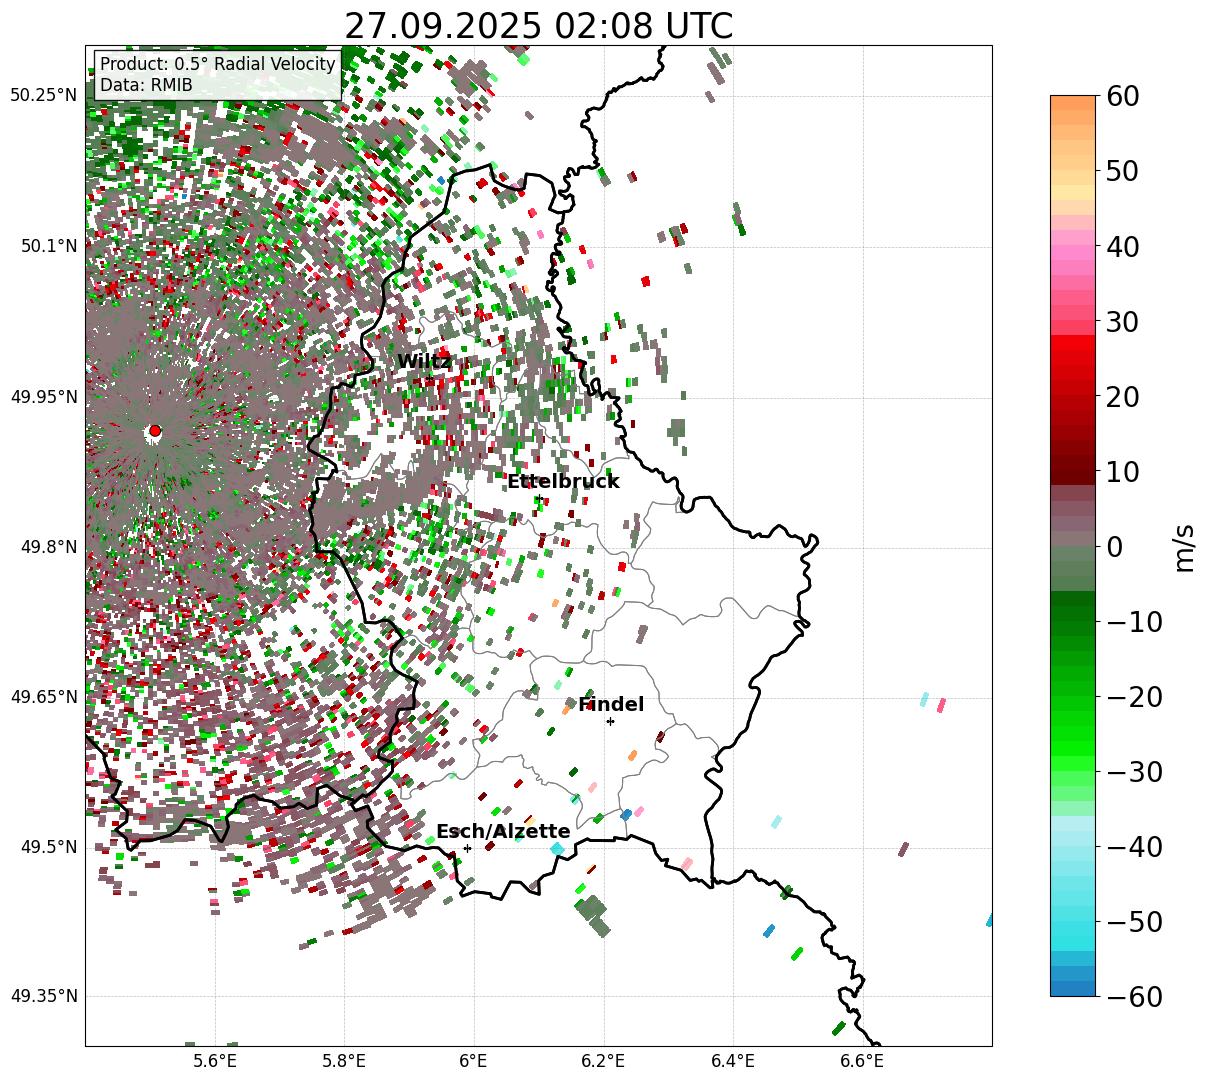Screen dimensions: 1207x1081
Task: Click the colorbar label 60
Action: 1121,96
